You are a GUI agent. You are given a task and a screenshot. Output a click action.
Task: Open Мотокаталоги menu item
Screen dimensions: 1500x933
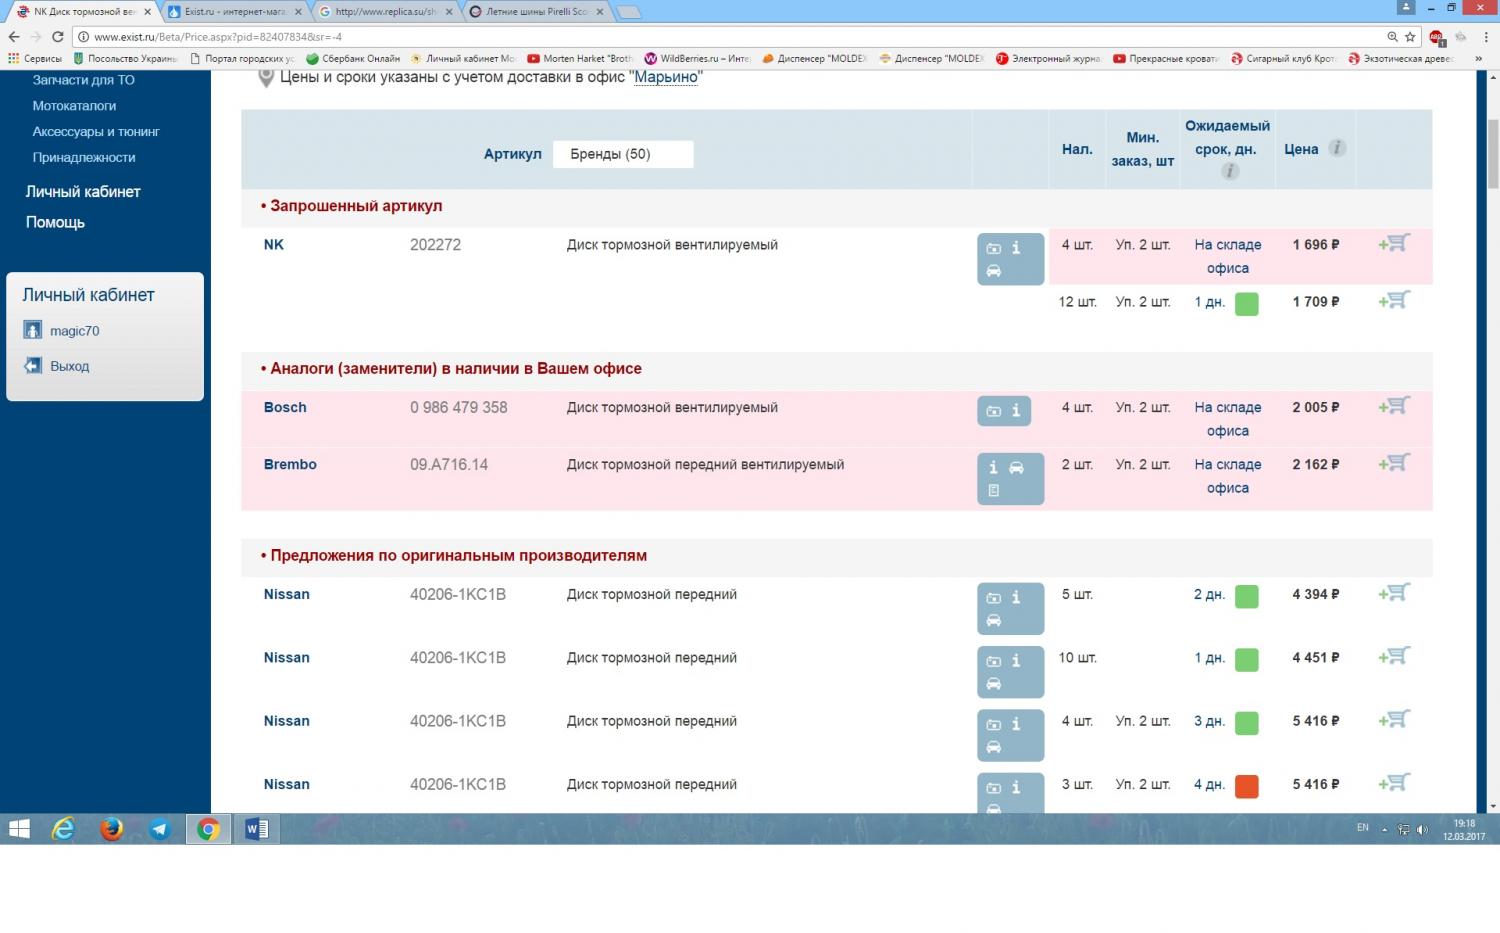(74, 105)
